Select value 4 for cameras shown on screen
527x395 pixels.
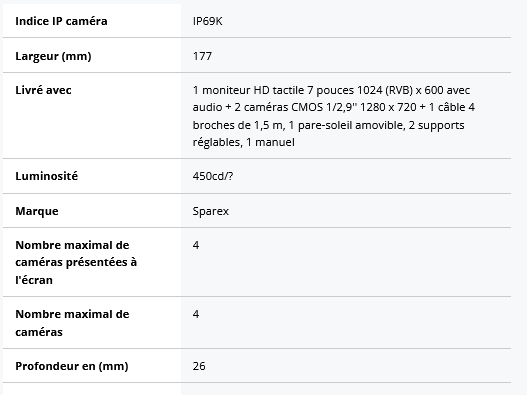196,245
